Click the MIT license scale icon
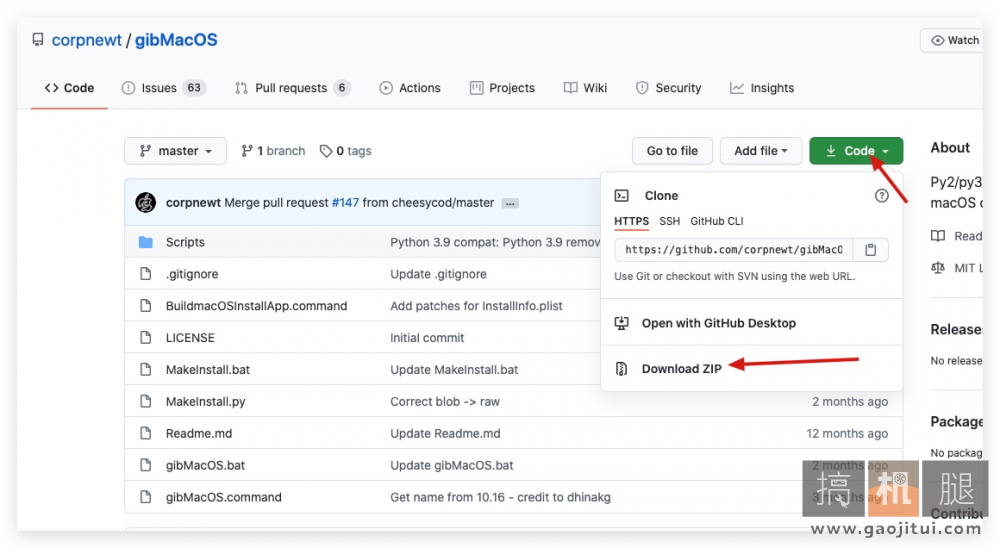This screenshot has width=1000, height=548. (938, 268)
